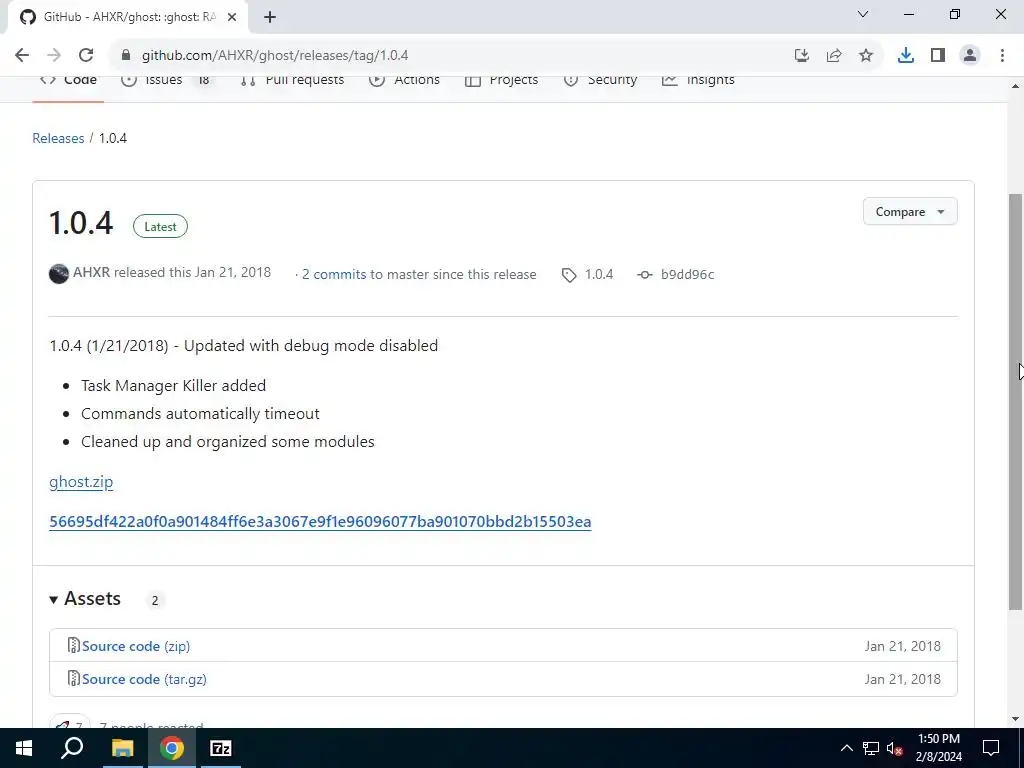Click the 'Task Manager Killer added' bullet

[x=173, y=386]
